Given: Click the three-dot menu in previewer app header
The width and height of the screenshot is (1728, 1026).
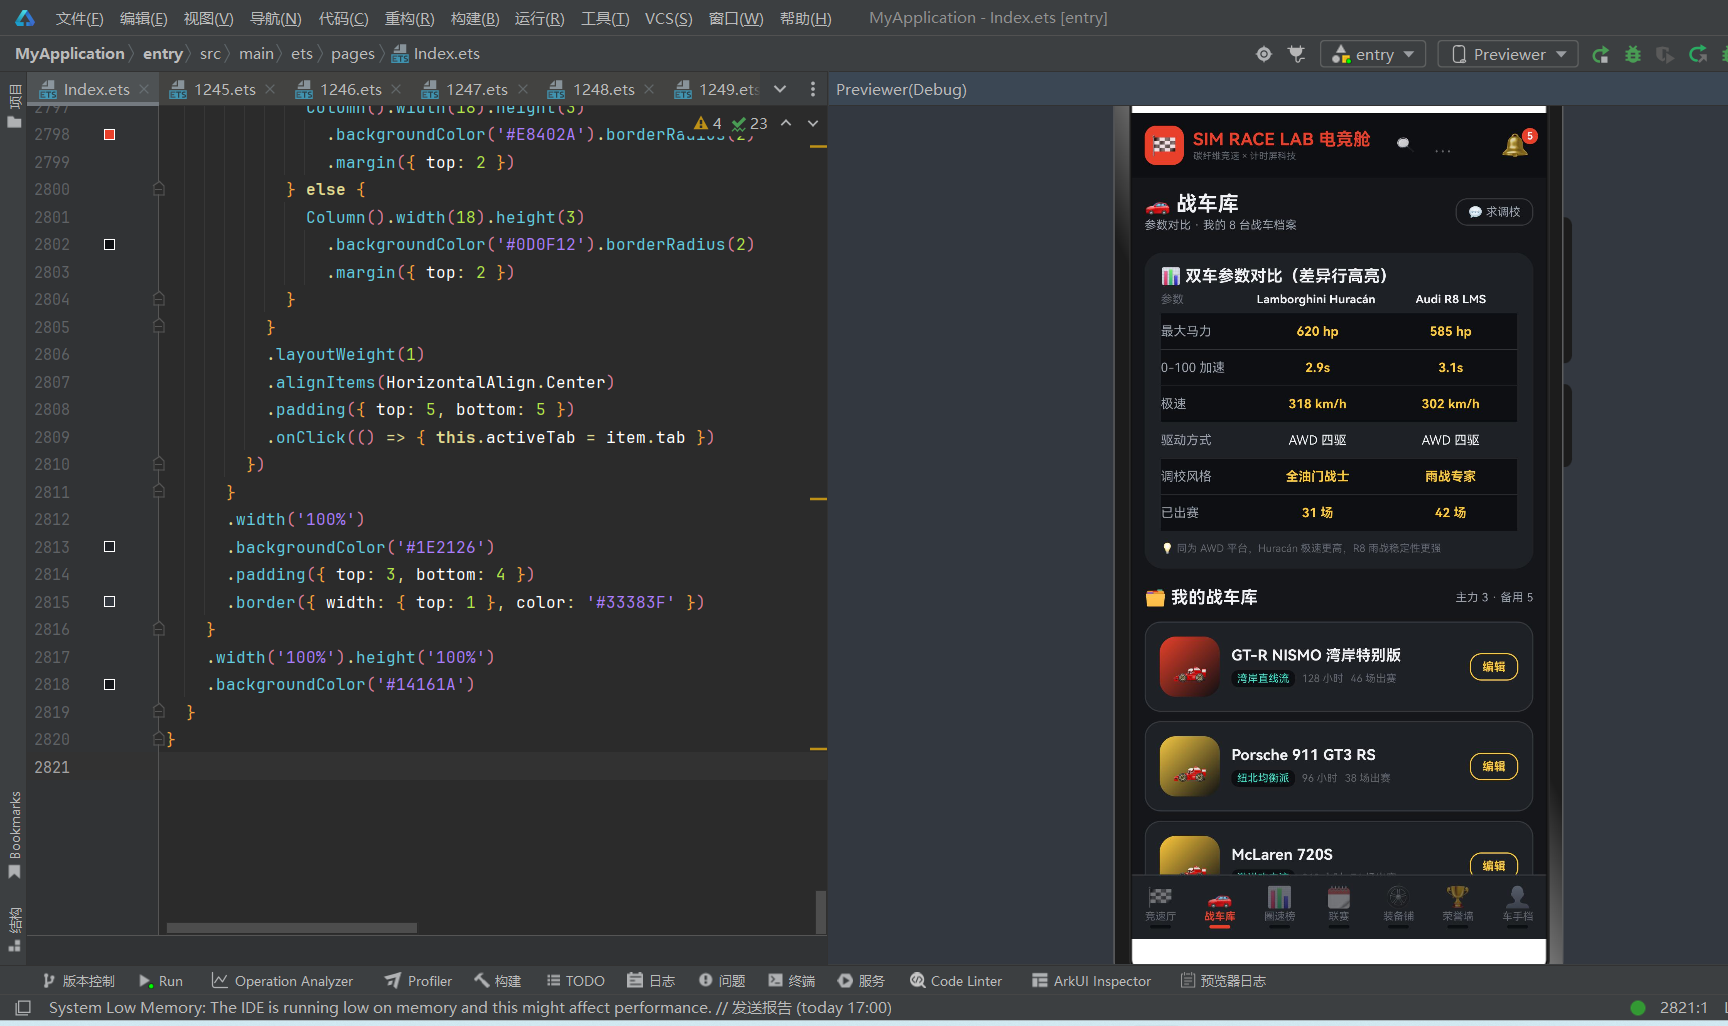Looking at the screenshot, I should coord(1442,151).
